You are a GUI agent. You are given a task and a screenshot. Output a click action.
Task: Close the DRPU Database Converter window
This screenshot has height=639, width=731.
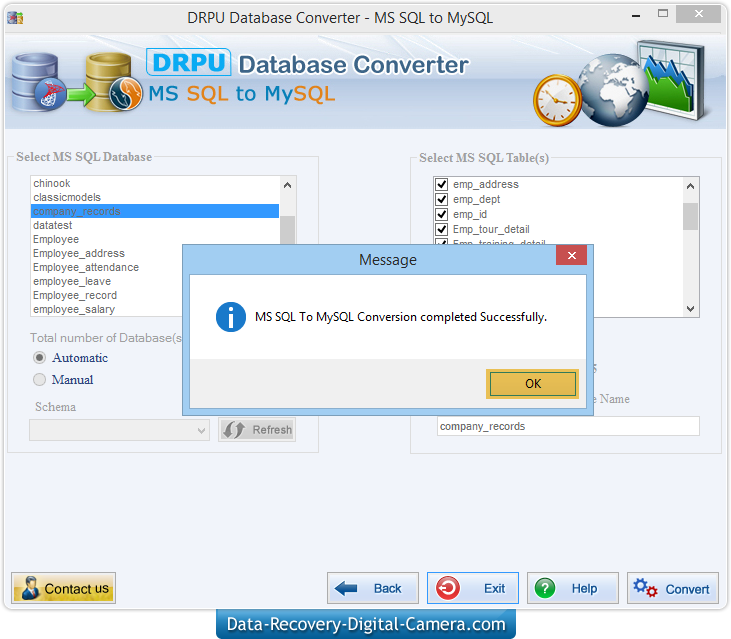698,14
